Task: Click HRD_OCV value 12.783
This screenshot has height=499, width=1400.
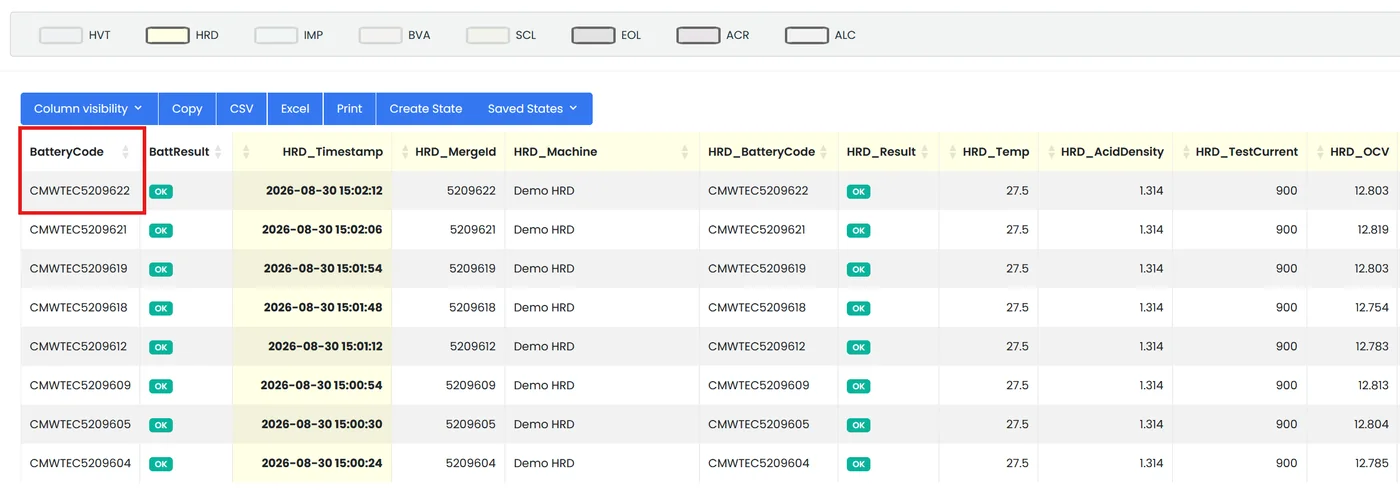Action: pyautogui.click(x=1372, y=347)
